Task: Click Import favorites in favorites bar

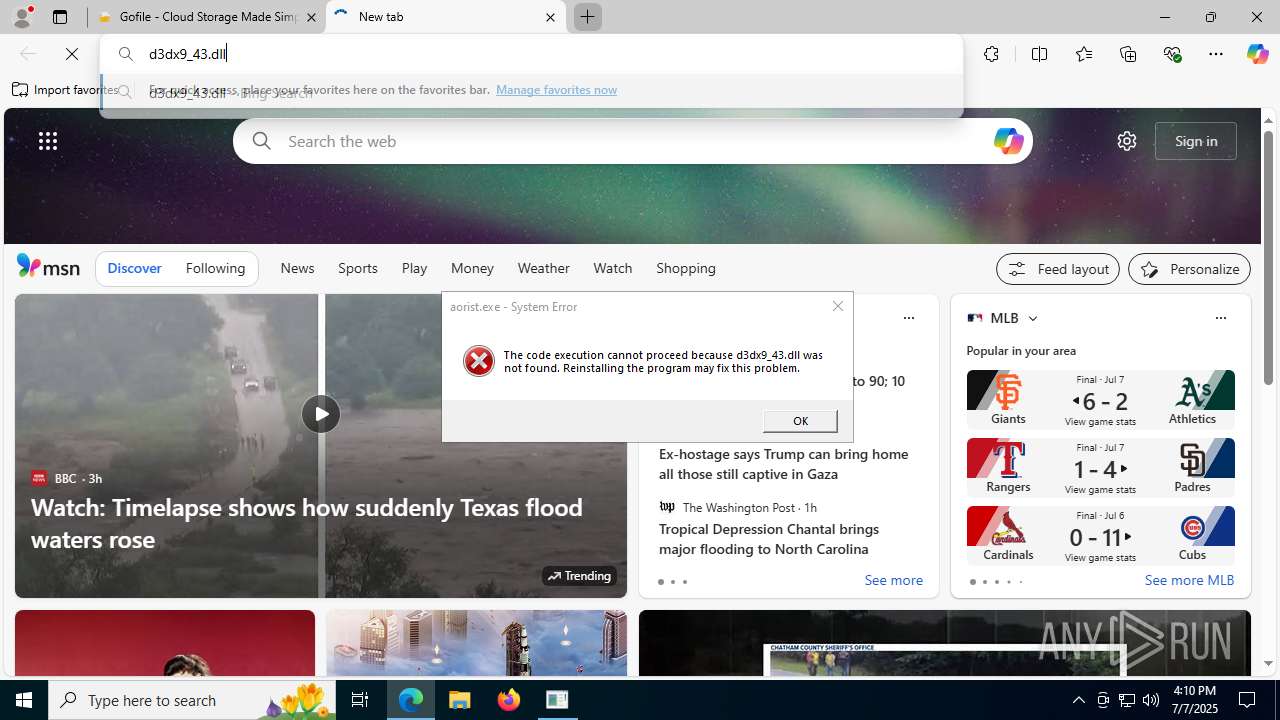Action: coord(64,90)
